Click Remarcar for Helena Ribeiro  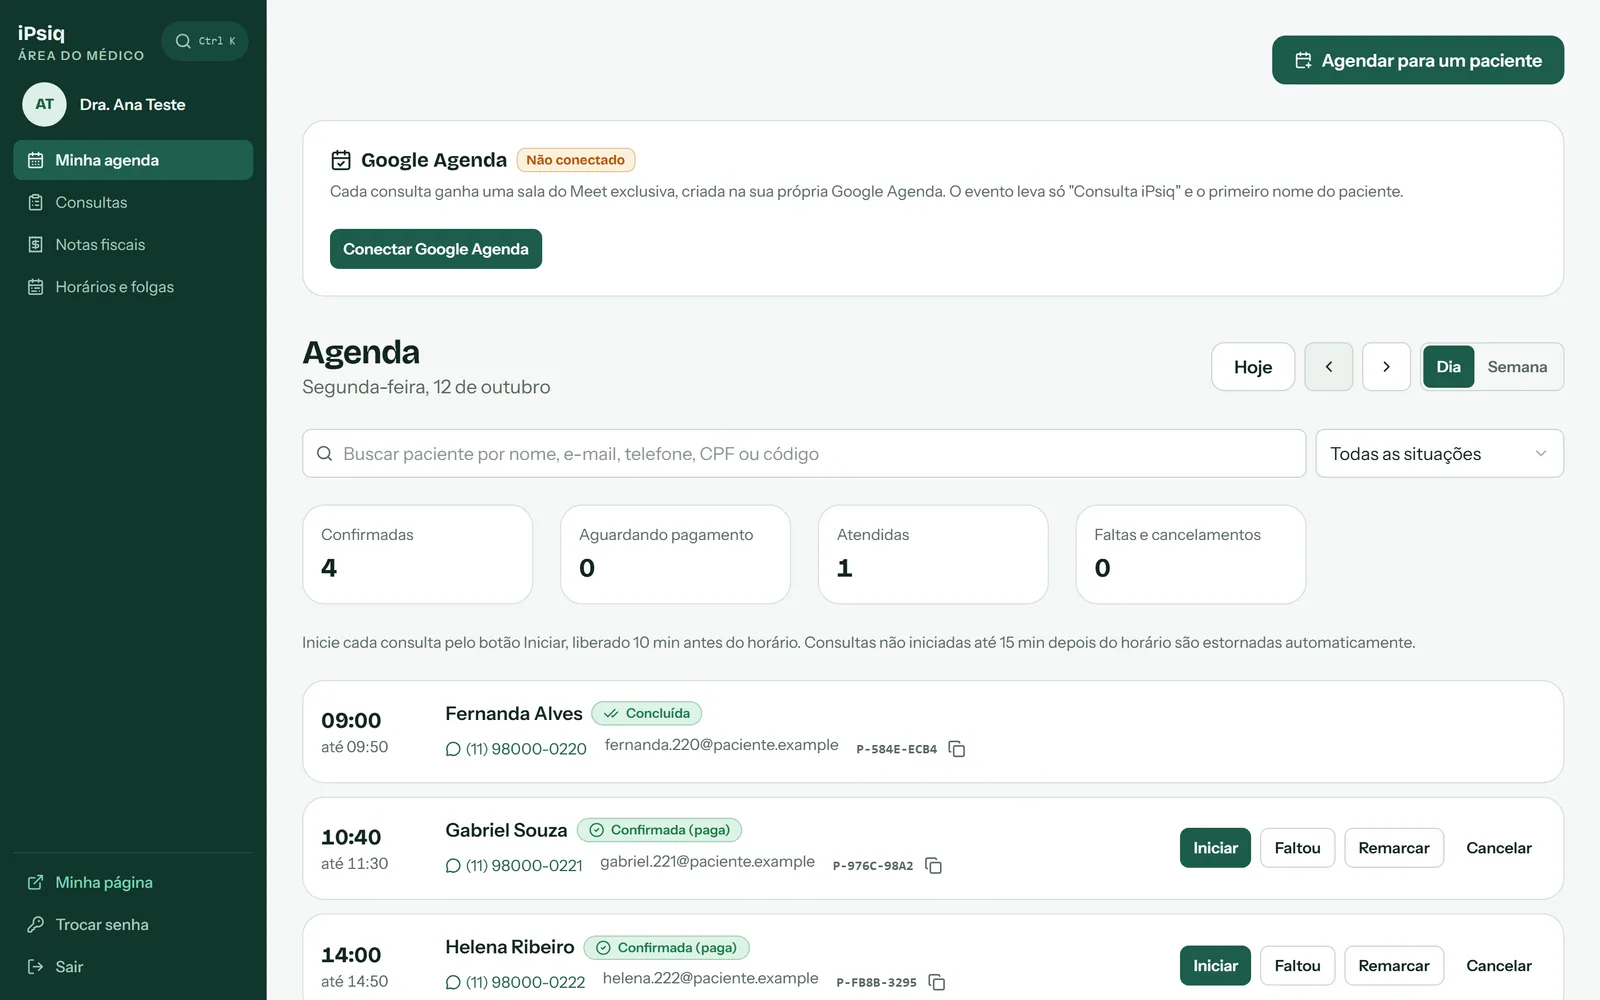1394,966
